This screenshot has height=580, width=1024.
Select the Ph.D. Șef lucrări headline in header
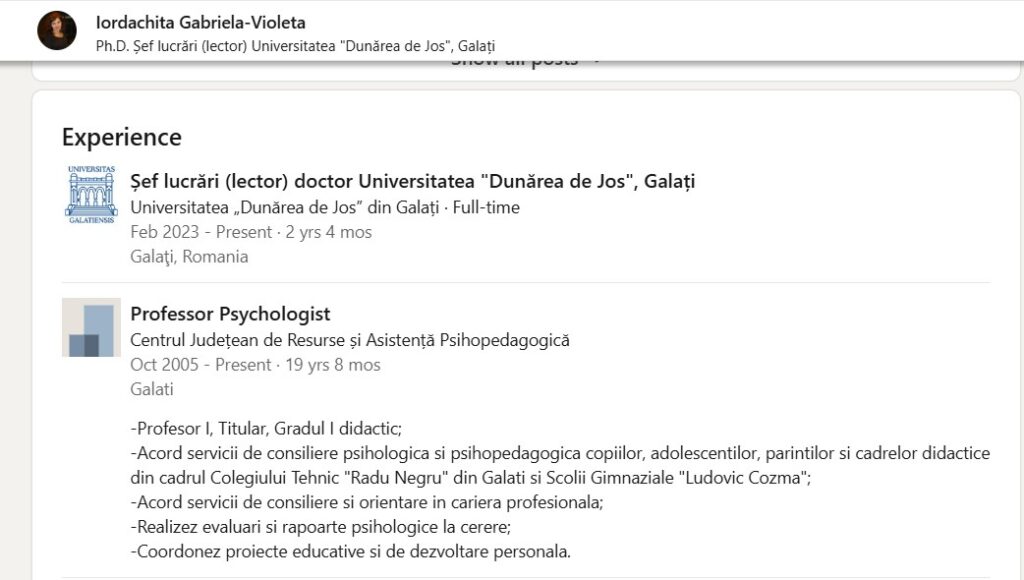(x=296, y=46)
